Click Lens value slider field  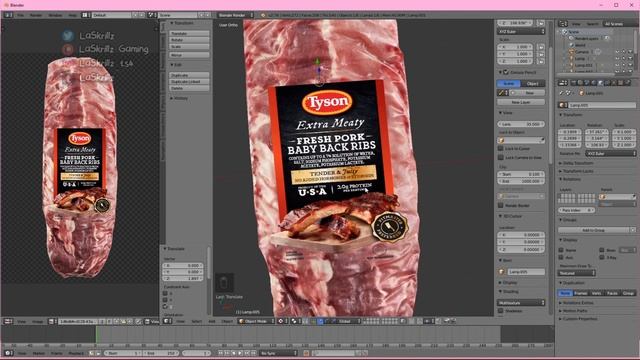[521, 124]
